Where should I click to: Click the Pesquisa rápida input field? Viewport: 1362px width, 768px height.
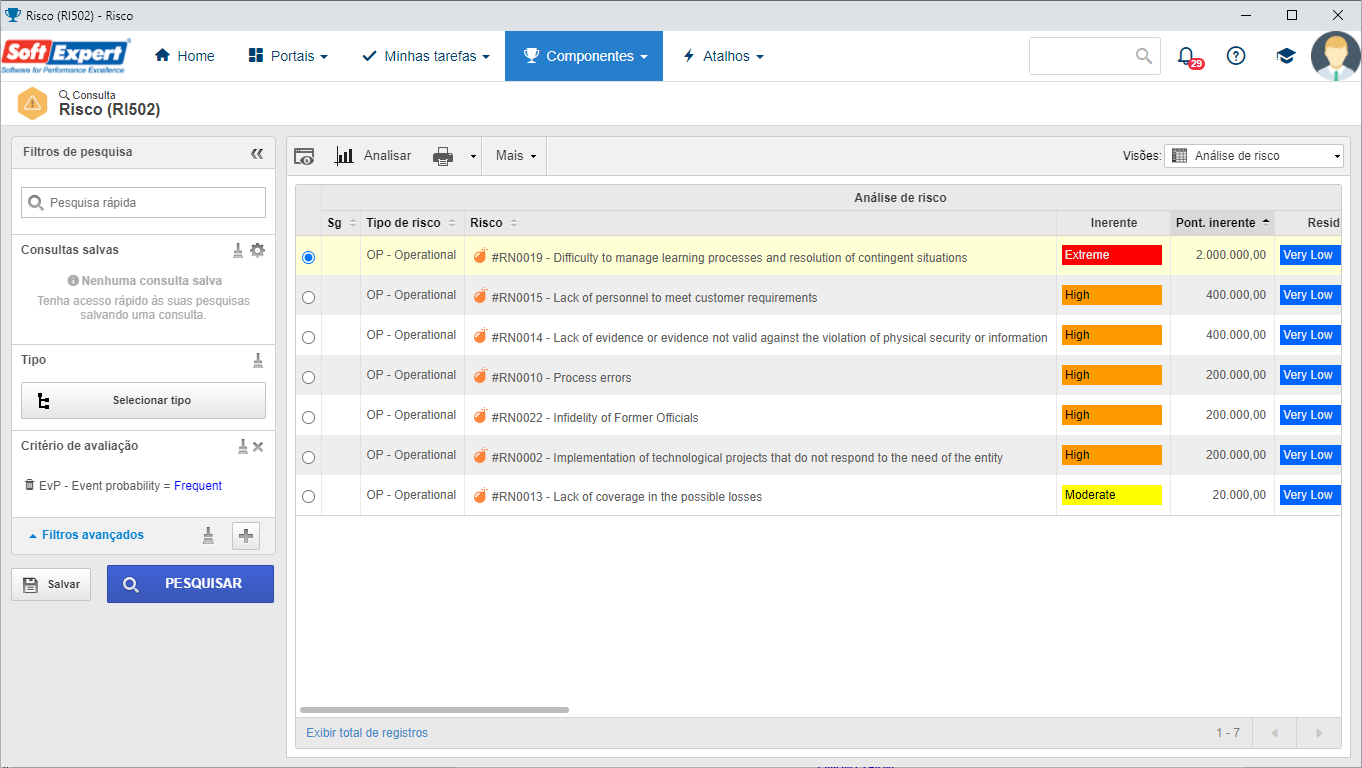pos(143,202)
